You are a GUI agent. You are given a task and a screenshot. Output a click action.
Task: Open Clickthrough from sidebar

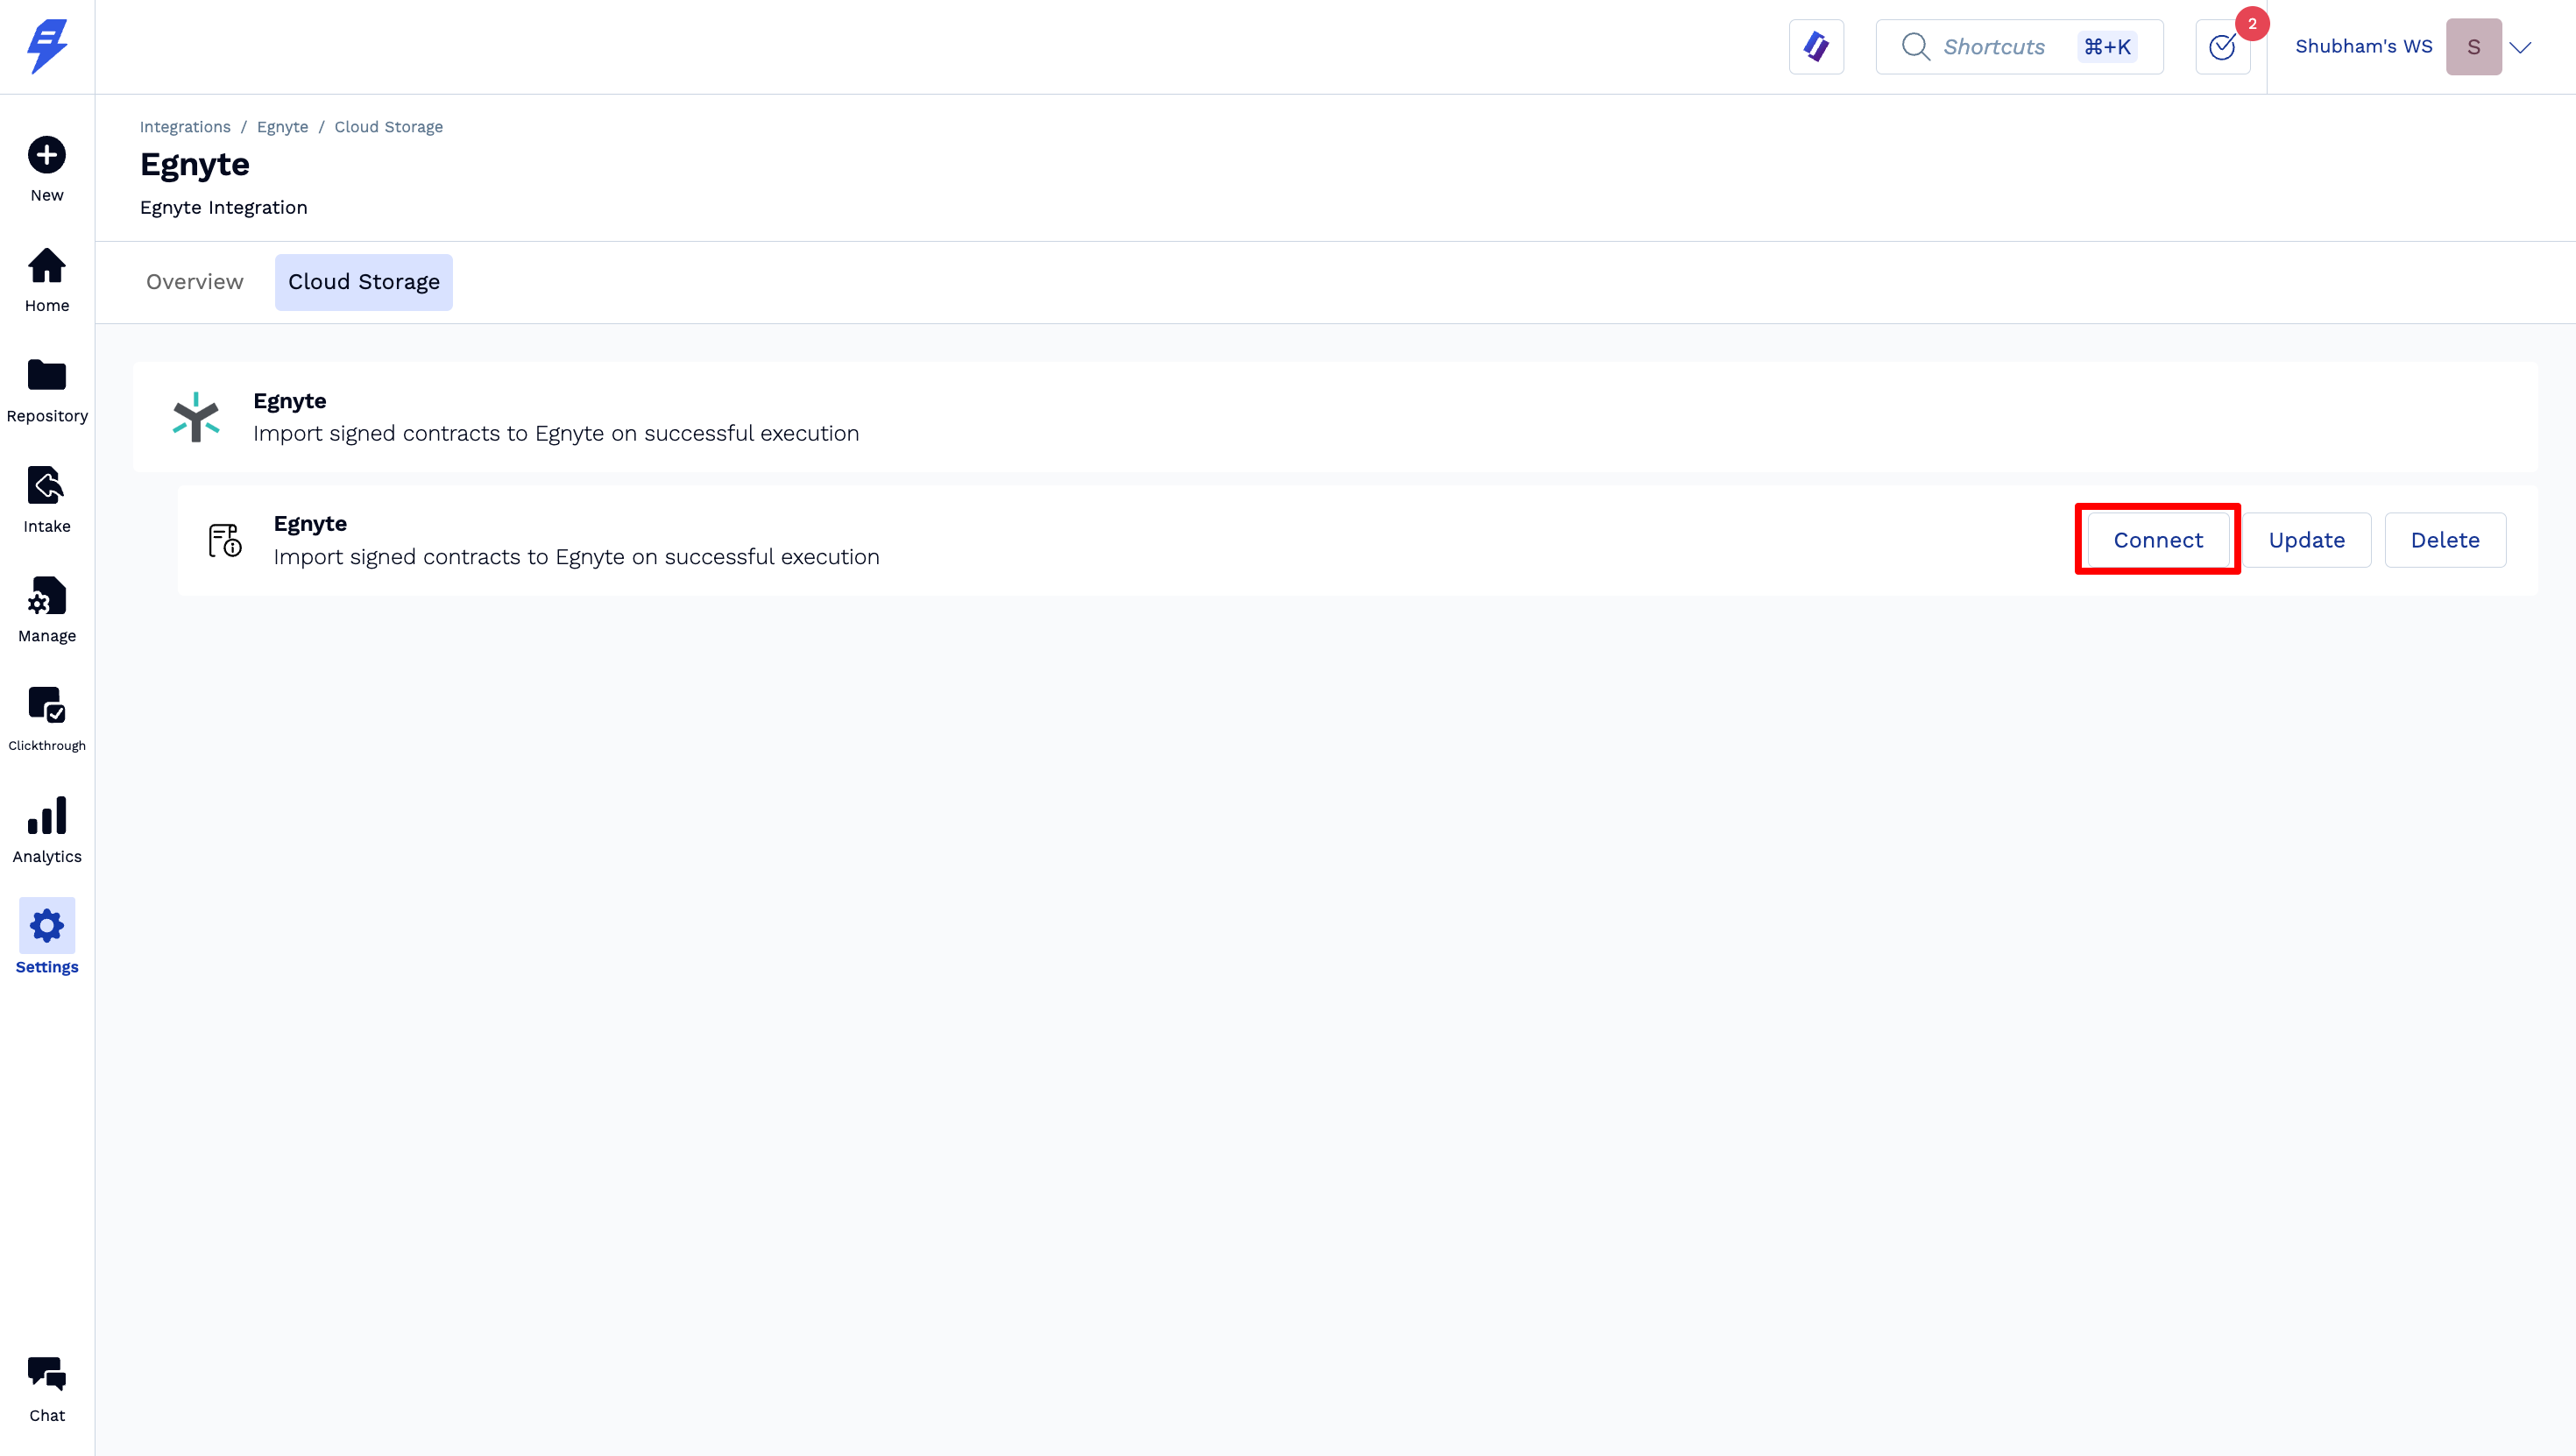[47, 706]
